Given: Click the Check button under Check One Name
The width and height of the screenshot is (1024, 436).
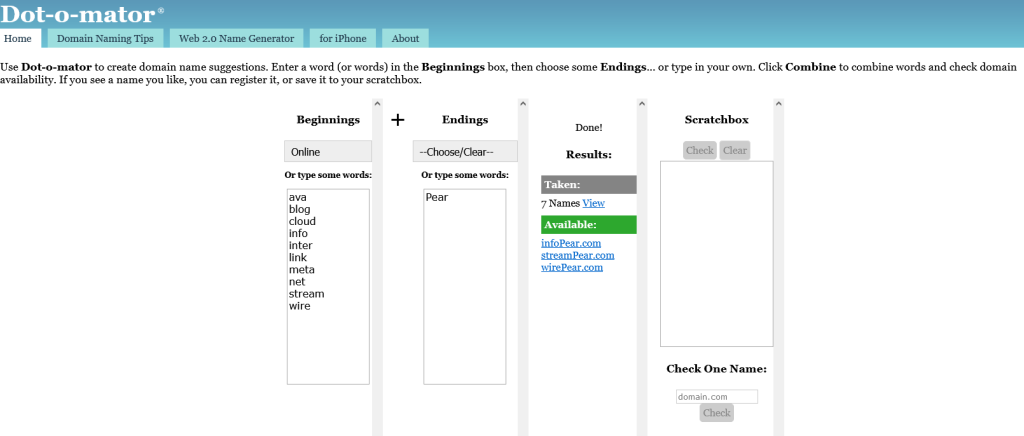Looking at the screenshot, I should (716, 413).
